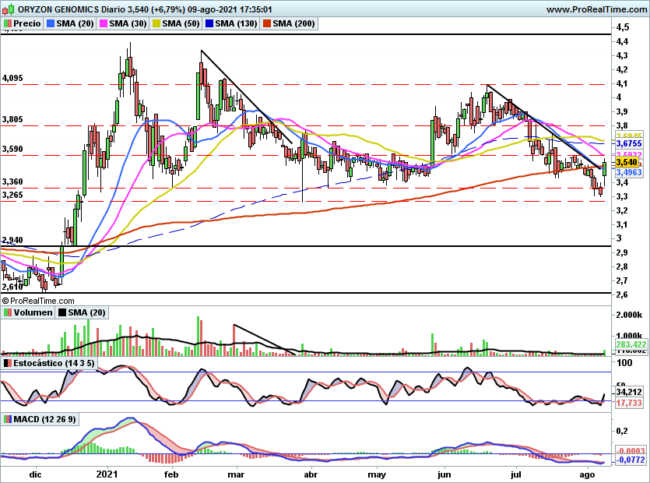Click the light blue SMA (20) swatch
Screen dimensions: 650x483
click(51, 24)
